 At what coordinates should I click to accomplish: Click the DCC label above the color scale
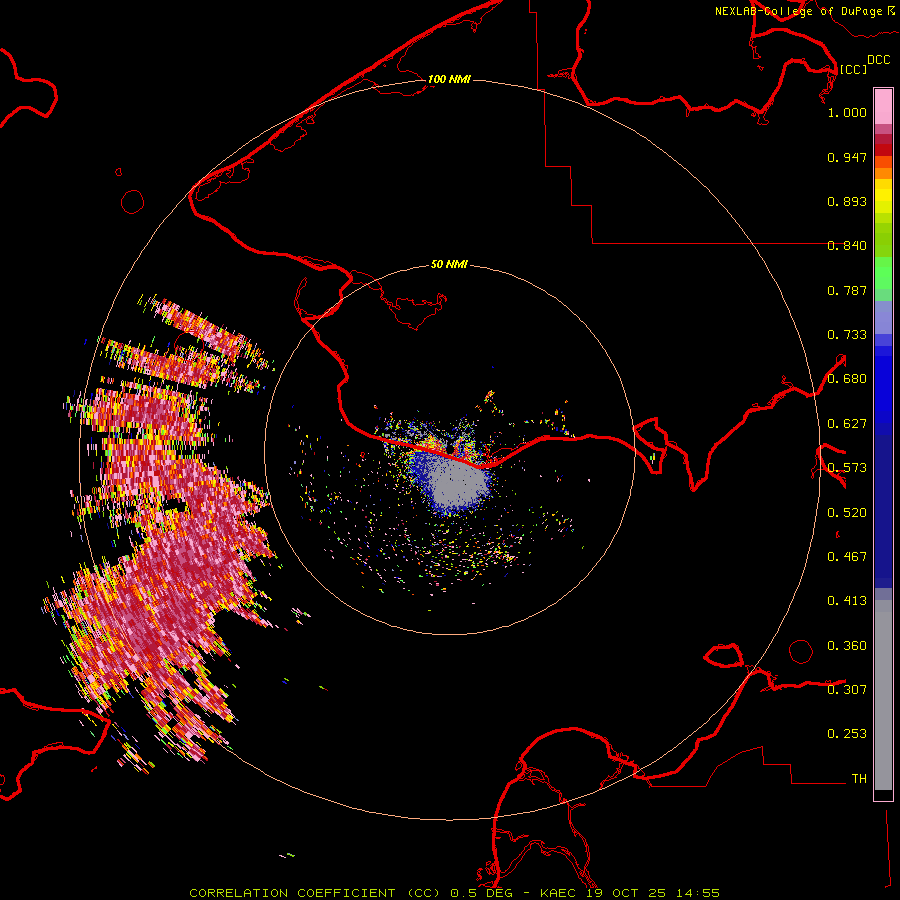click(879, 60)
